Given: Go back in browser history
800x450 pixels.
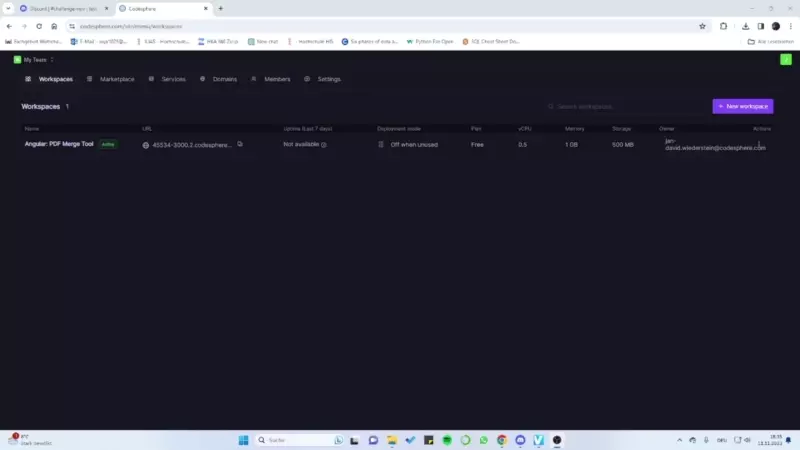Looking at the screenshot, I should coord(9,26).
